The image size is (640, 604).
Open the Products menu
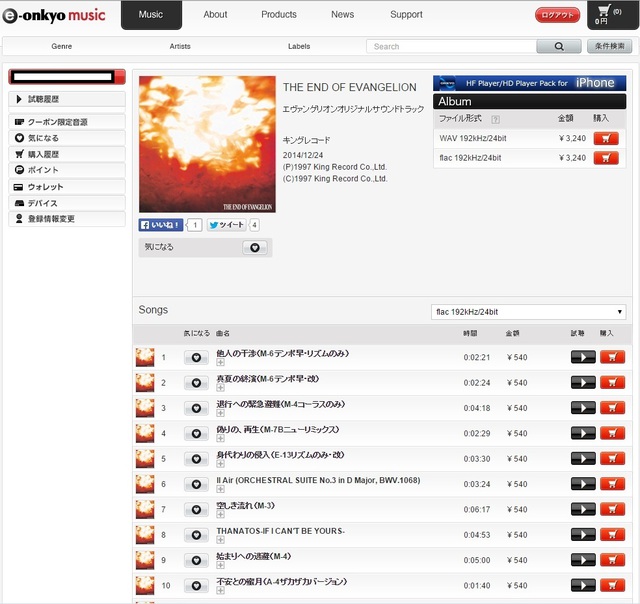click(x=278, y=15)
